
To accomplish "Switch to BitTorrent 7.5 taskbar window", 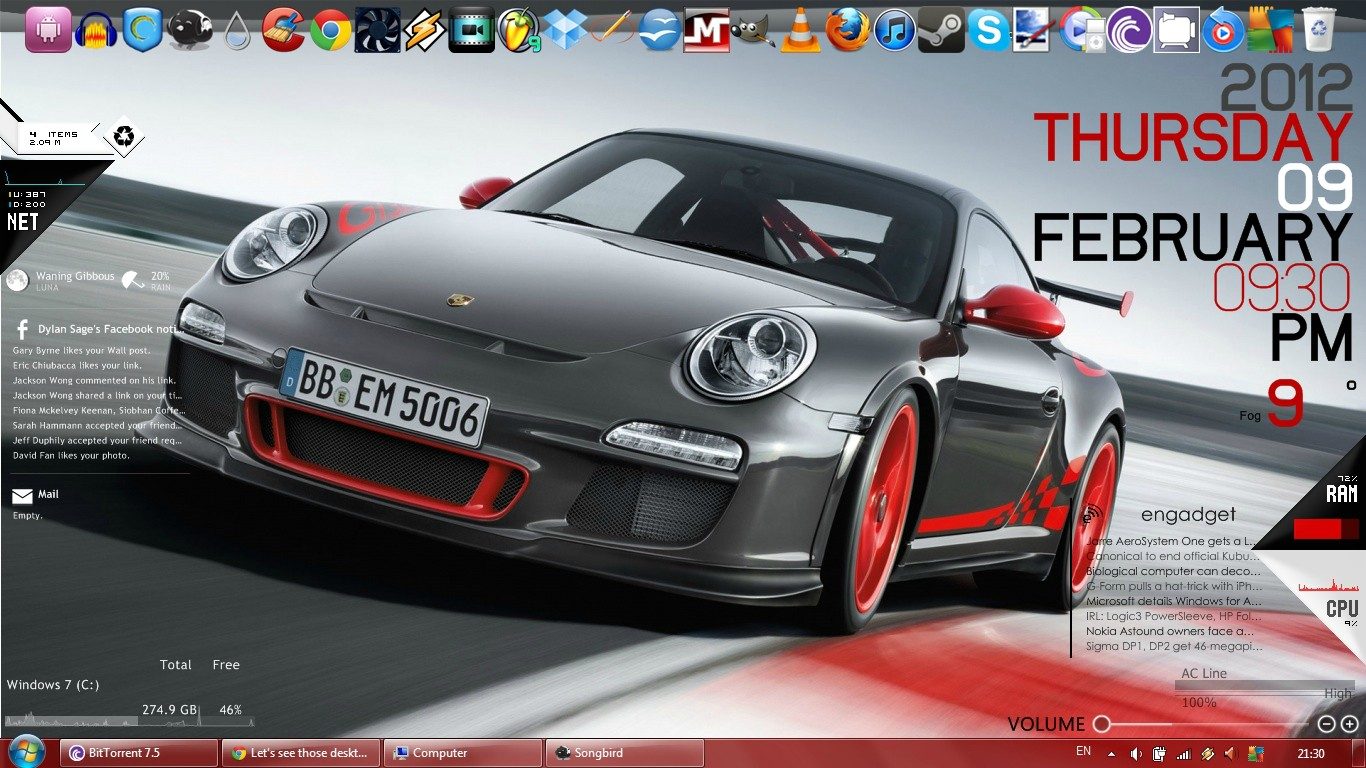I will click(139, 753).
